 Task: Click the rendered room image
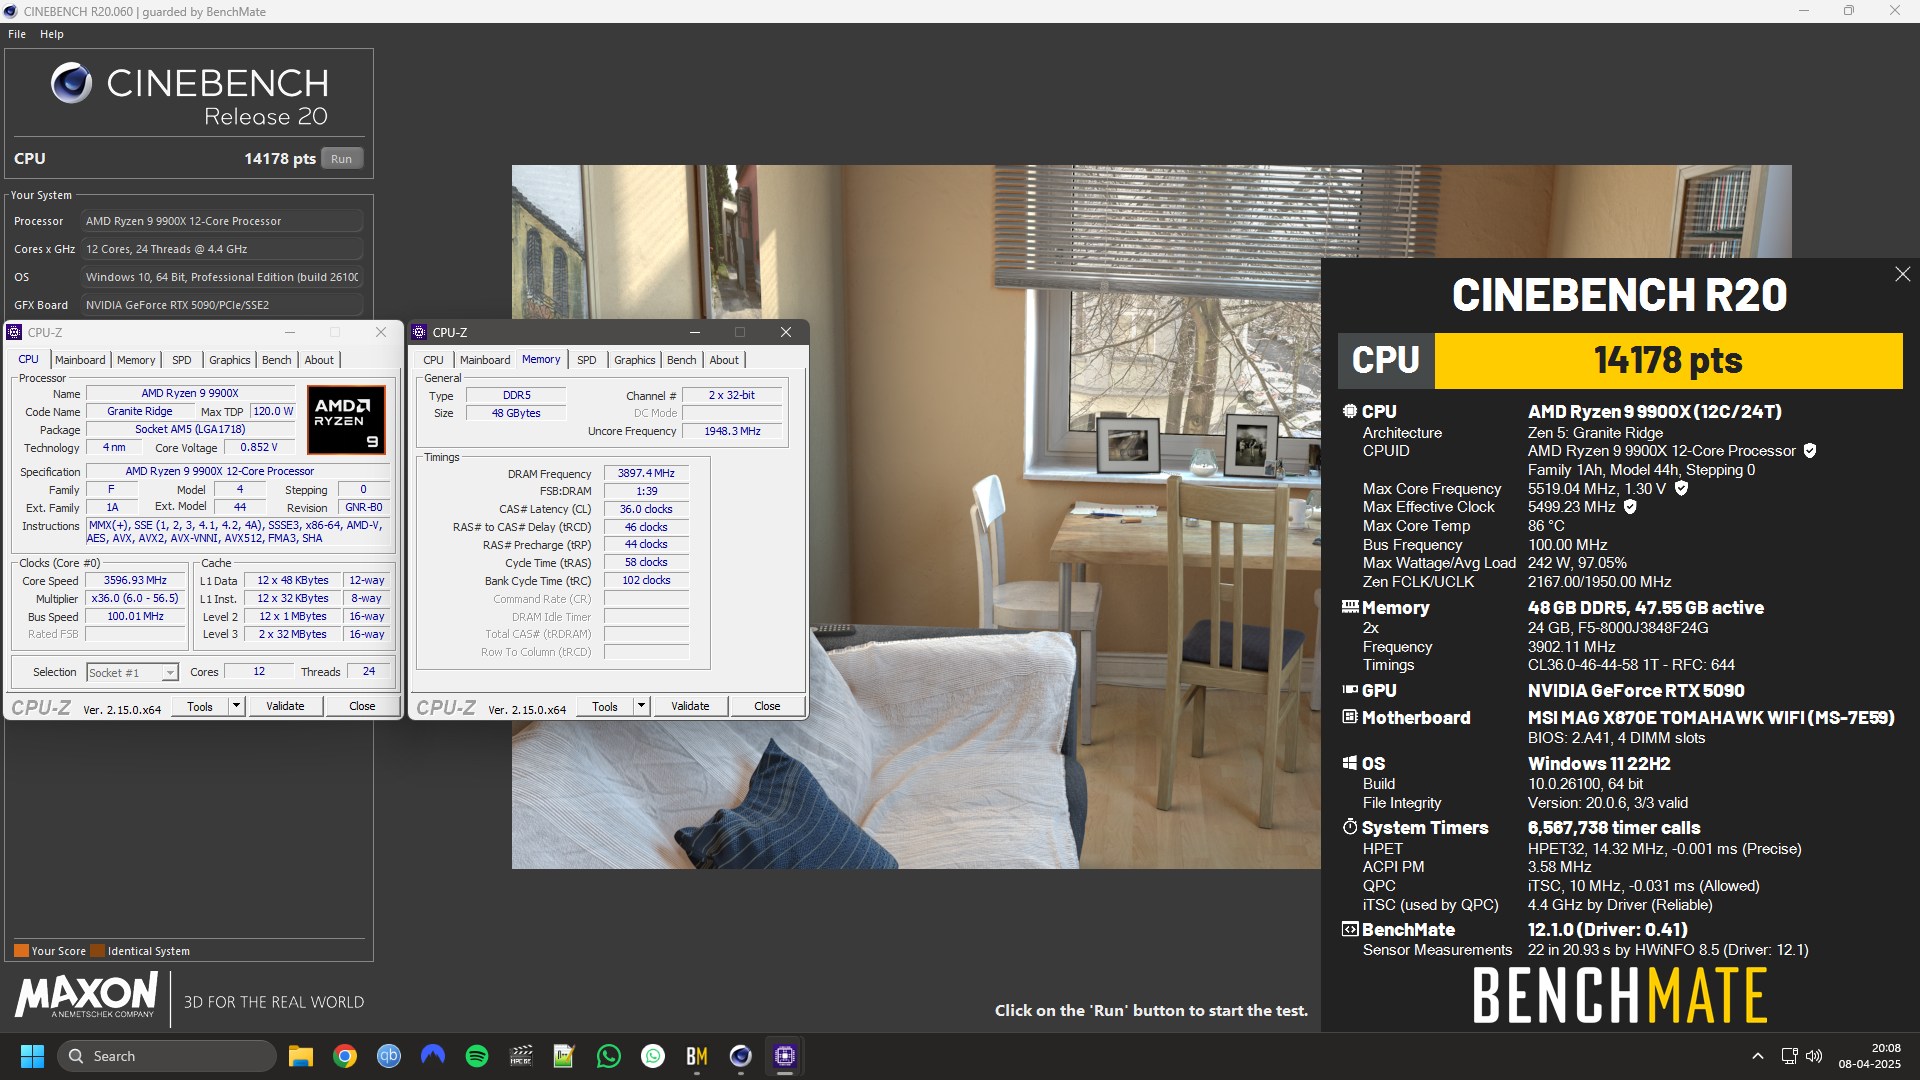click(916, 517)
